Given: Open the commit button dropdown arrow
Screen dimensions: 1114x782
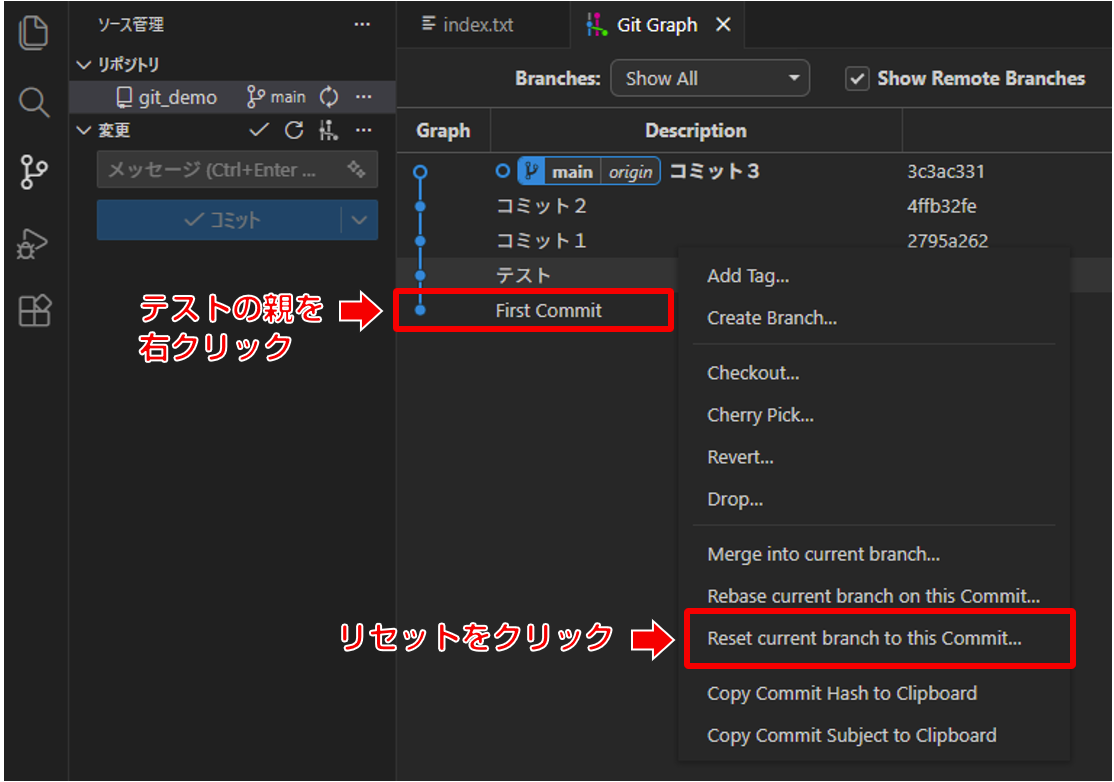Looking at the screenshot, I should coord(359,220).
